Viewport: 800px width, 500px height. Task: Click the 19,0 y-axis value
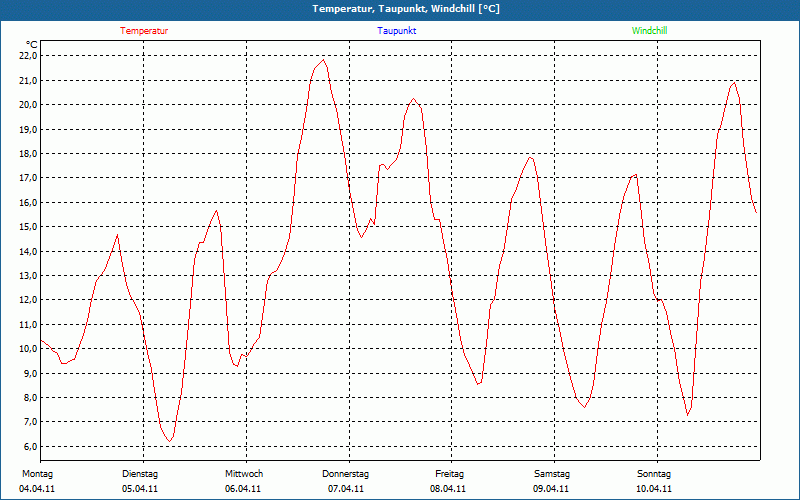click(28, 129)
